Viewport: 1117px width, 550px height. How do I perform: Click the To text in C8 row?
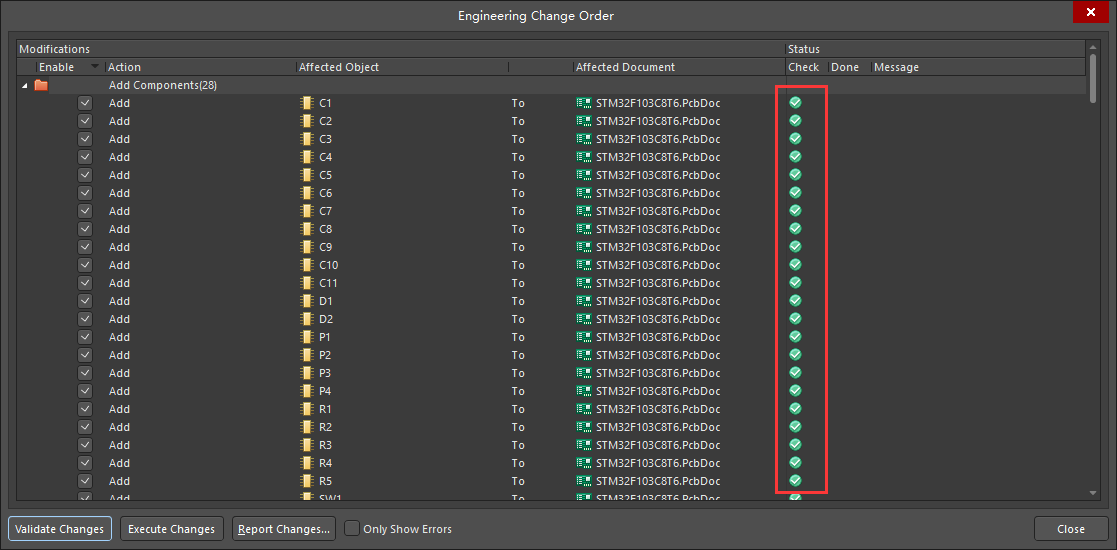[x=518, y=229]
